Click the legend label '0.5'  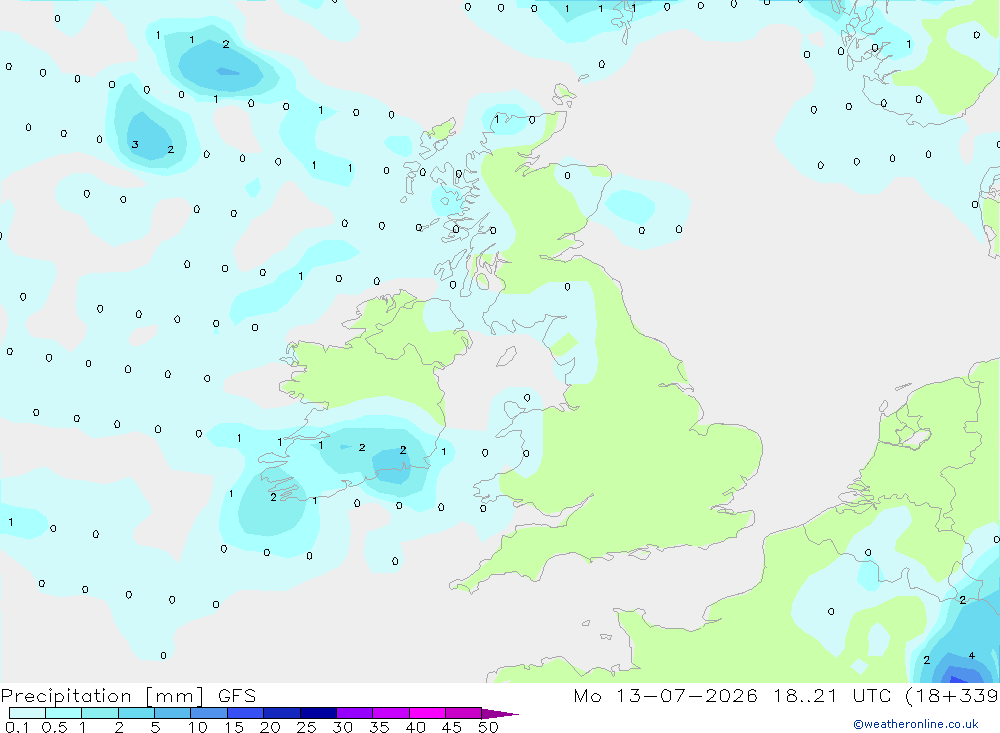[x=54, y=727]
